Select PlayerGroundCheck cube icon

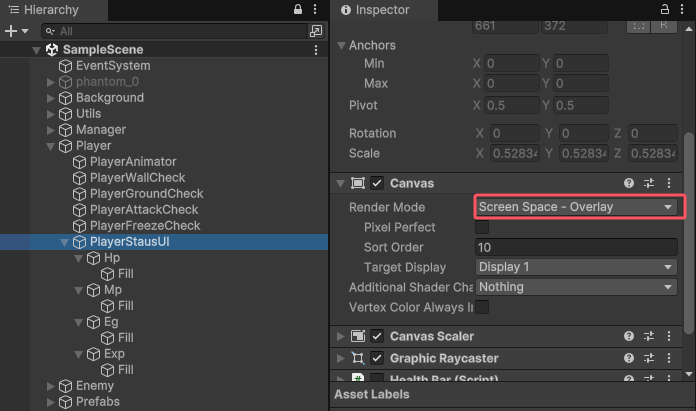point(79,194)
